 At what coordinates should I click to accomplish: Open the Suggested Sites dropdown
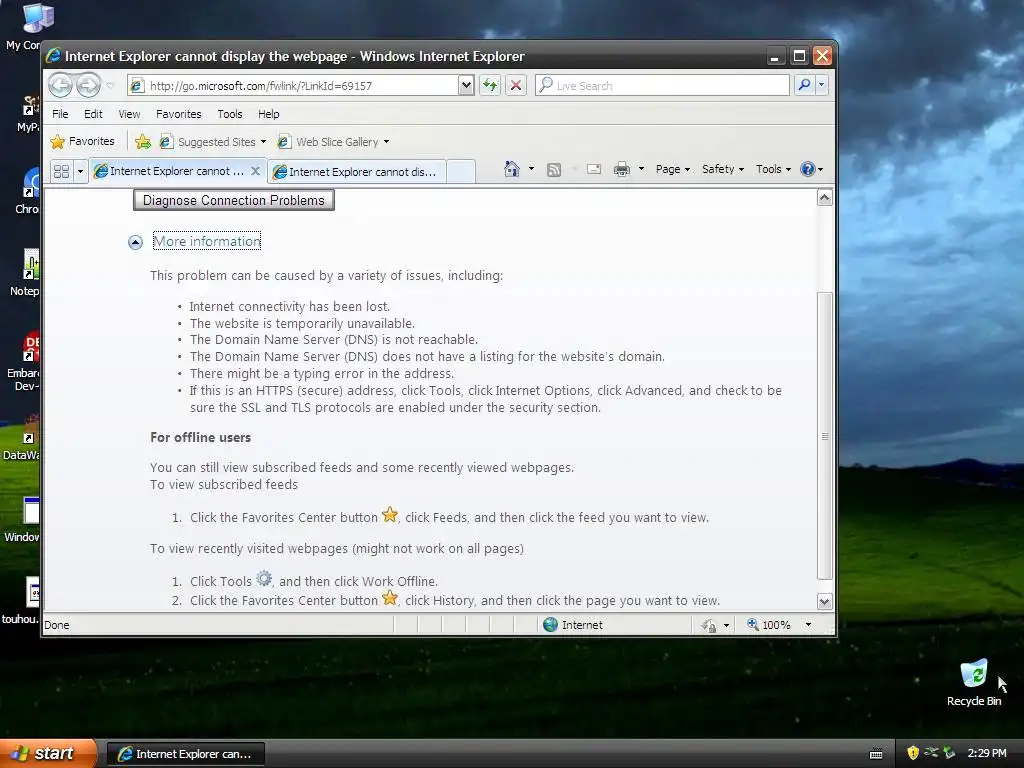click(213, 142)
